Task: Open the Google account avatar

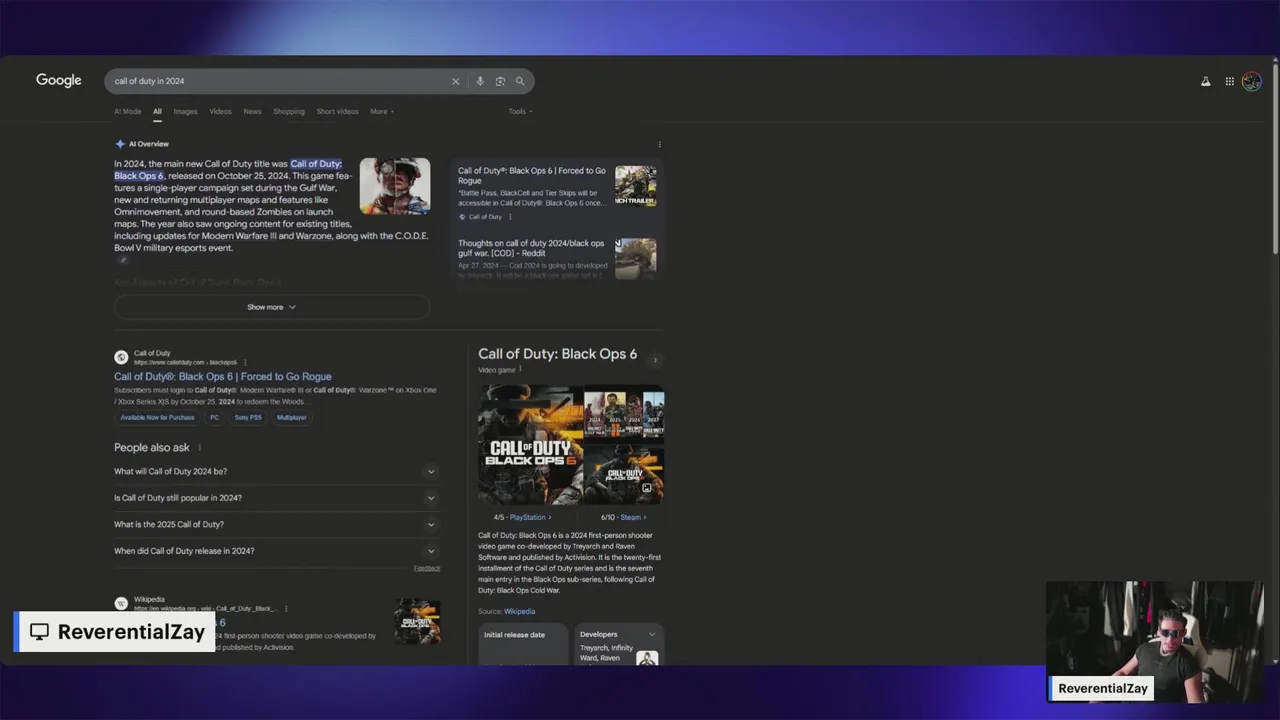Action: pyautogui.click(x=1251, y=81)
